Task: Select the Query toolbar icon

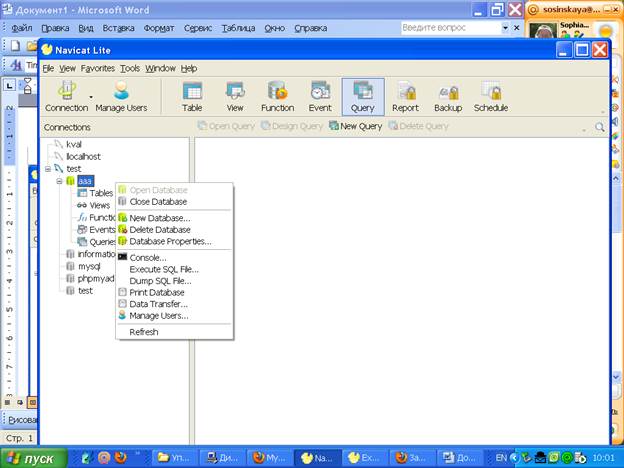Action: click(x=363, y=97)
